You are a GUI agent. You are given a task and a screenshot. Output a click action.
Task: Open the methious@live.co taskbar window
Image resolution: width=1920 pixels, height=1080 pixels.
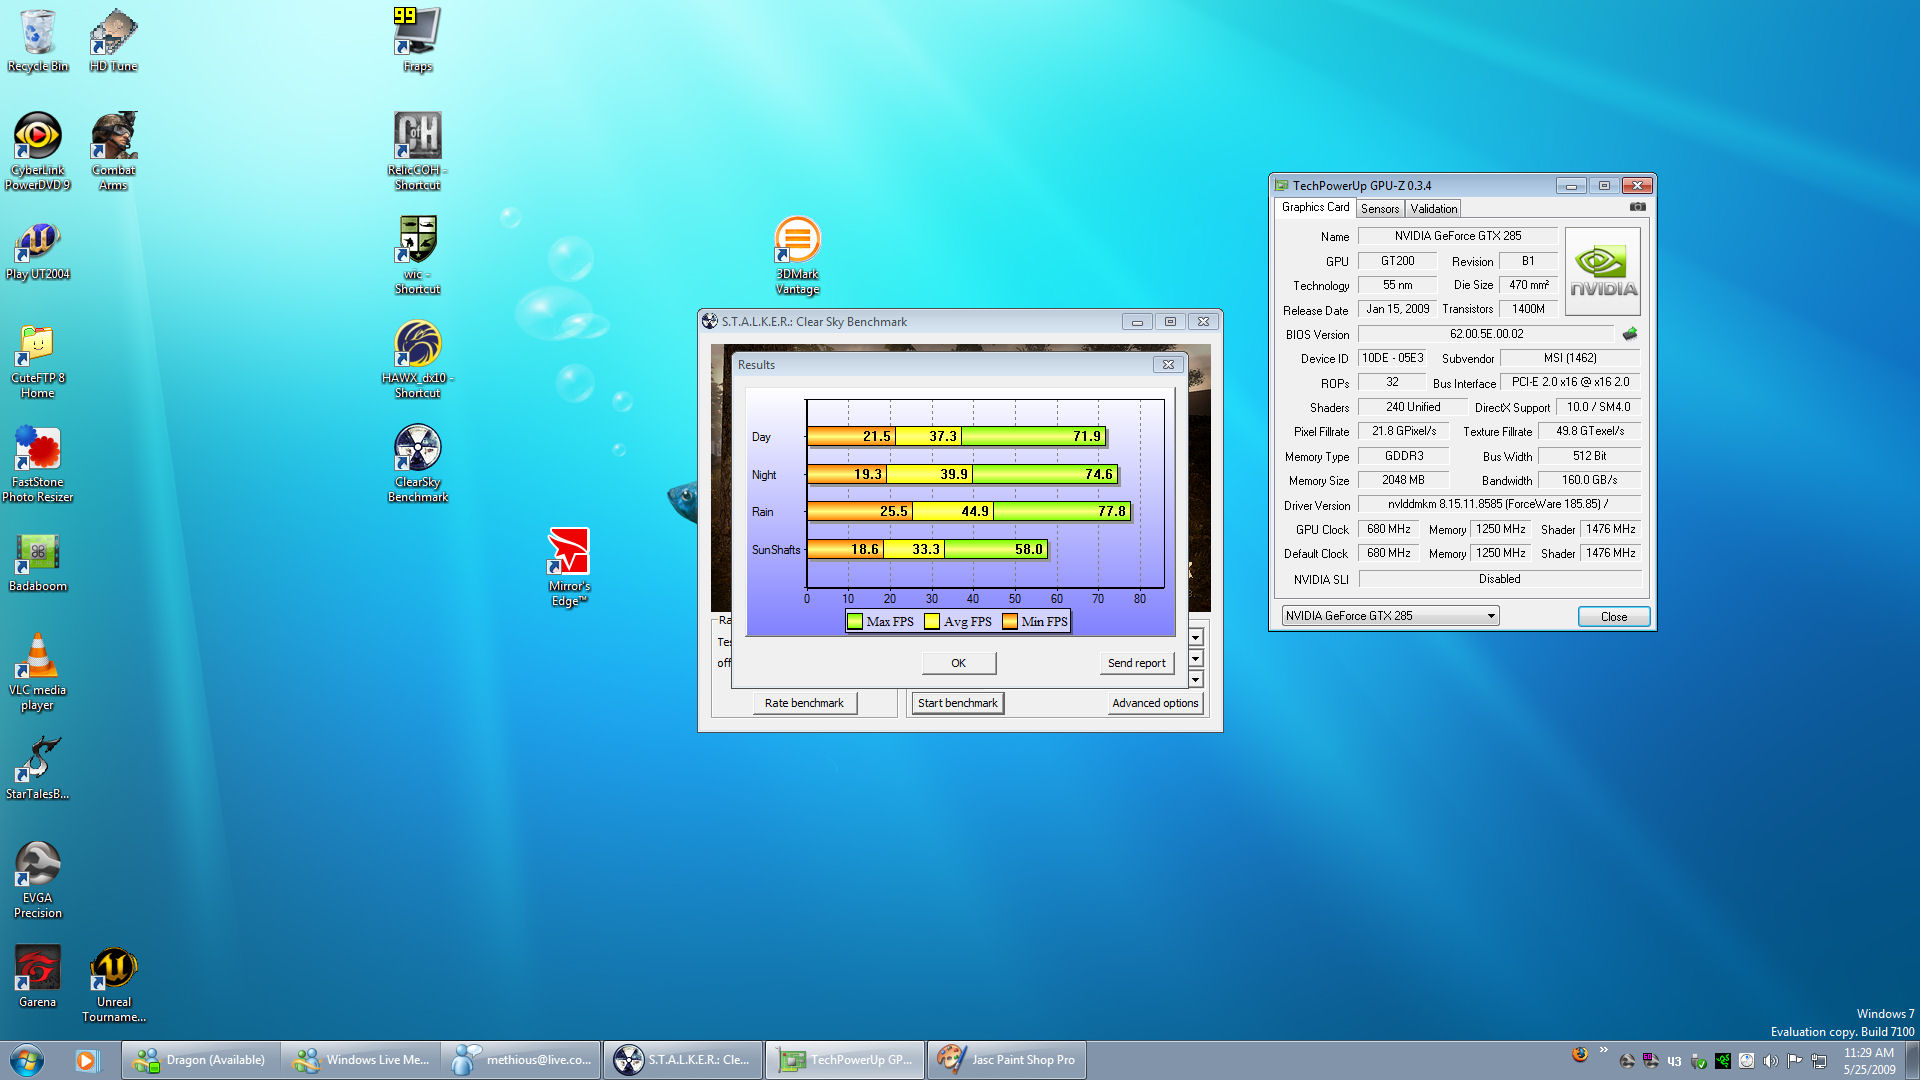[x=521, y=1060]
